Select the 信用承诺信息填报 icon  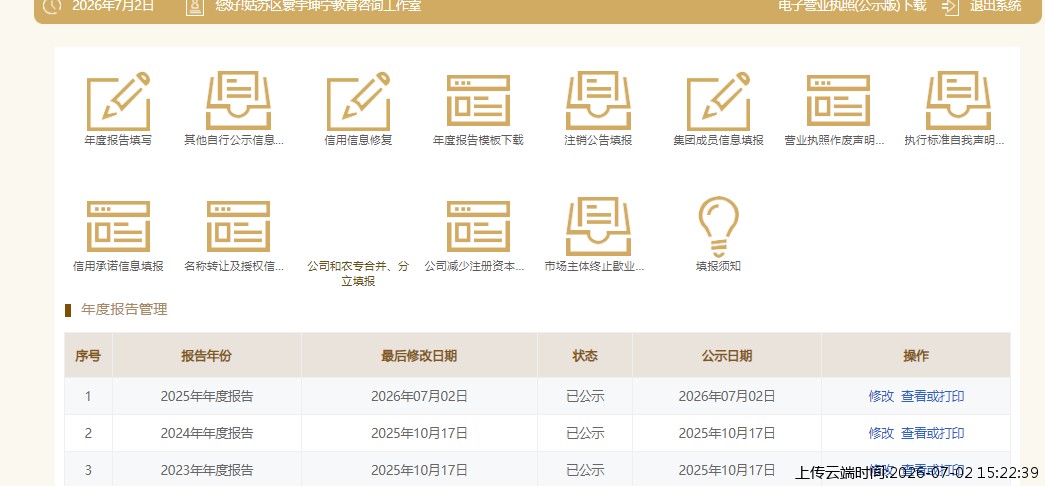click(119, 227)
